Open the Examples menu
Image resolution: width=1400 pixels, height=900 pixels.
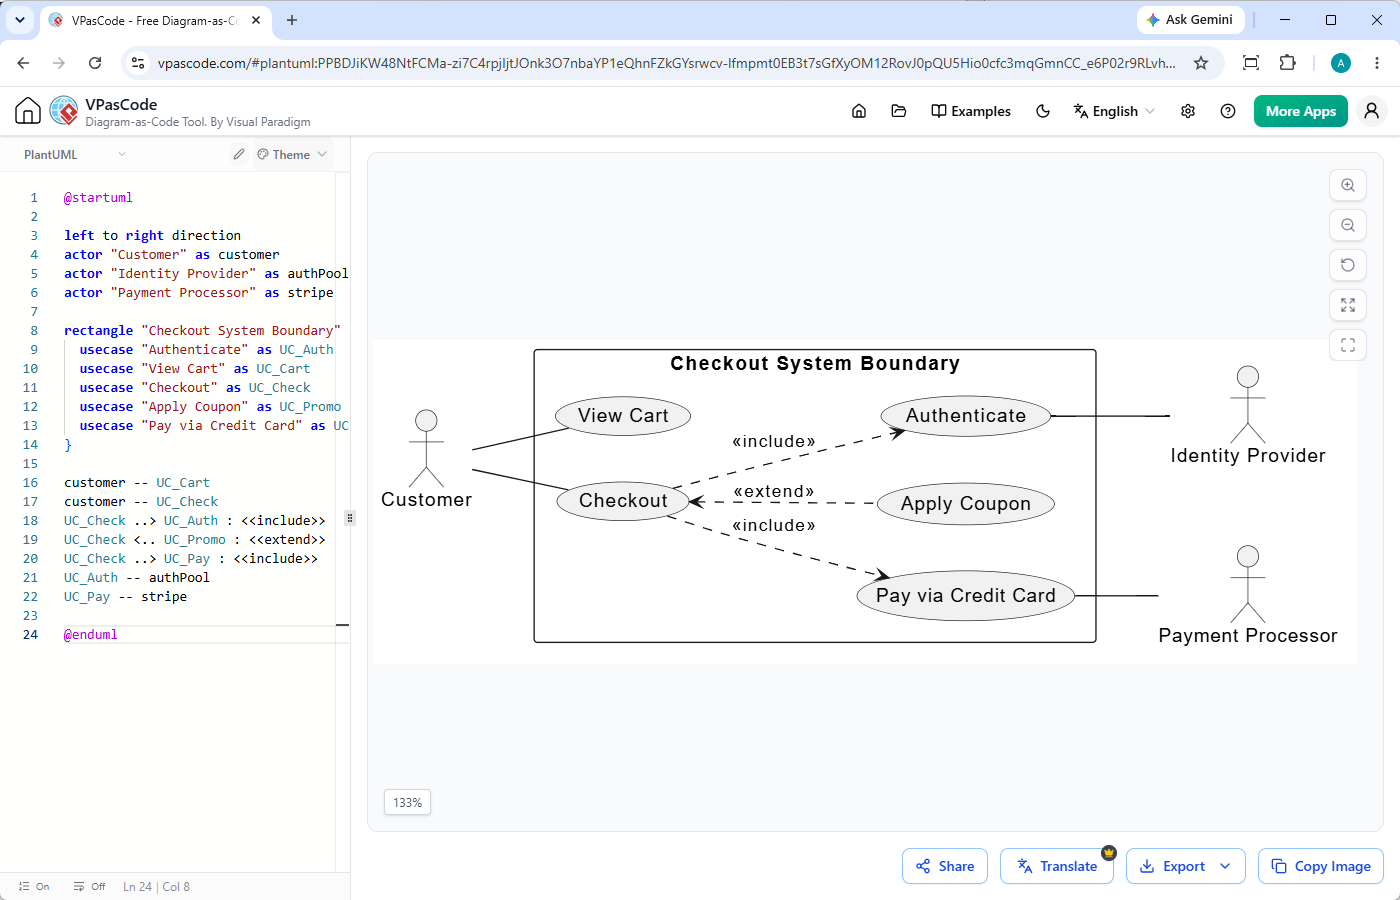click(x=971, y=111)
